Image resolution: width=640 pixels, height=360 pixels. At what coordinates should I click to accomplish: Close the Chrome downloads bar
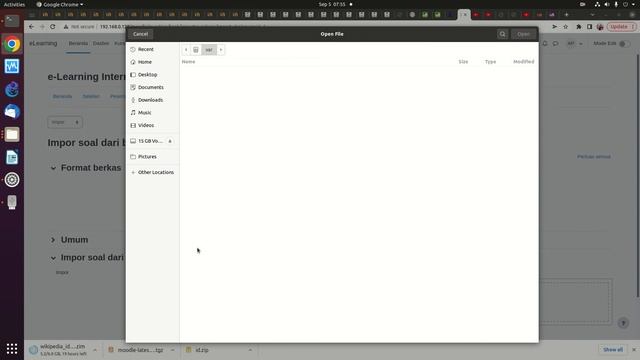(633, 350)
